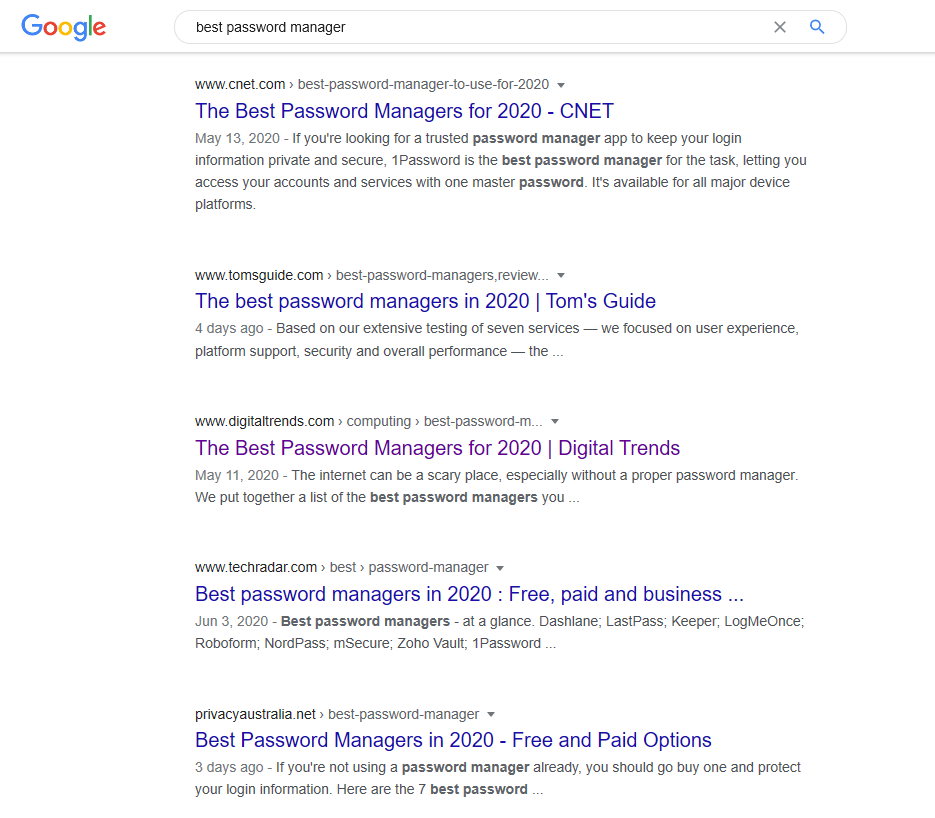This screenshot has height=818, width=935.
Task: Open the tomsguide.com result dropdown arrow
Action: coord(561,275)
